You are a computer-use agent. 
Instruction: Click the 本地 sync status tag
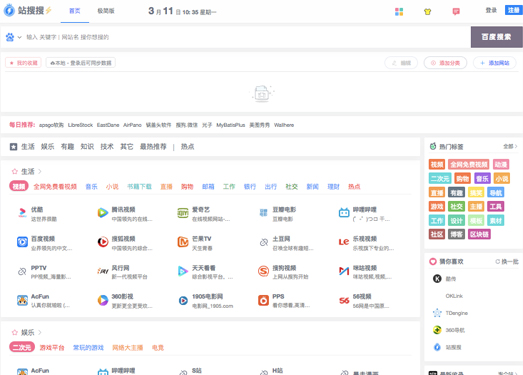pyautogui.click(x=81, y=63)
